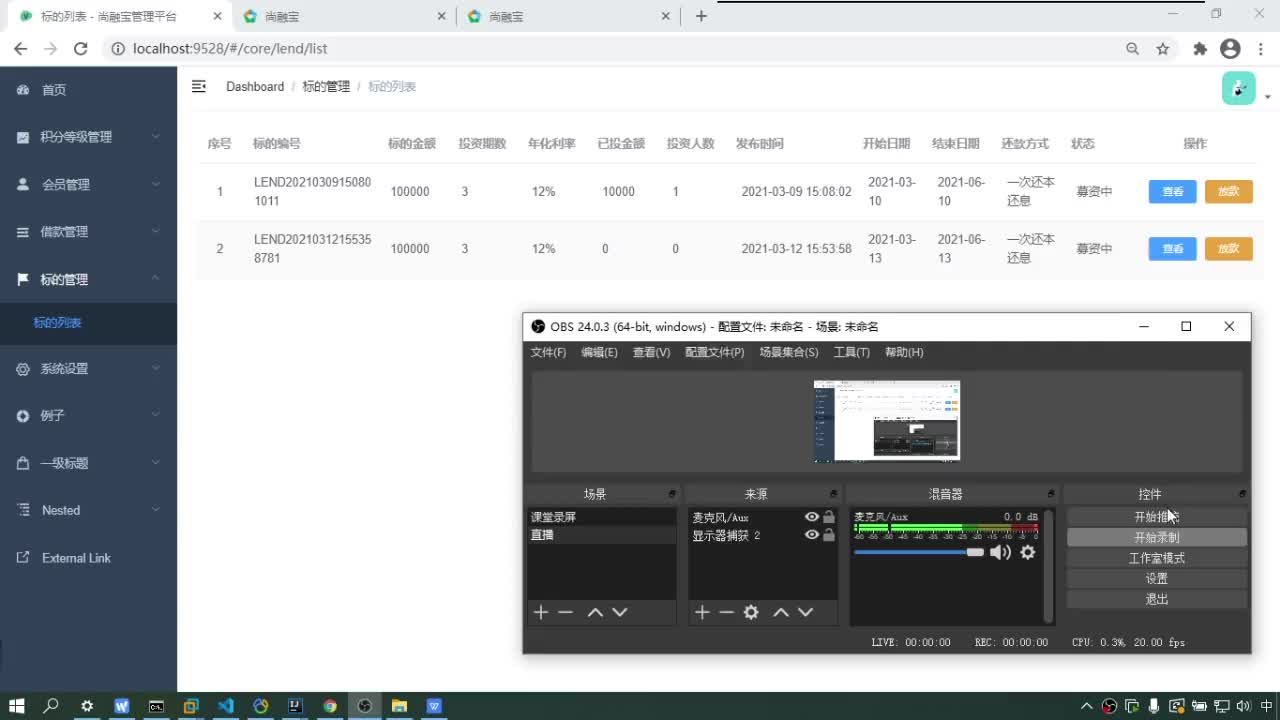Open browser zoom magnifier icon
Screen dimensions: 1280x720
click(1132, 48)
